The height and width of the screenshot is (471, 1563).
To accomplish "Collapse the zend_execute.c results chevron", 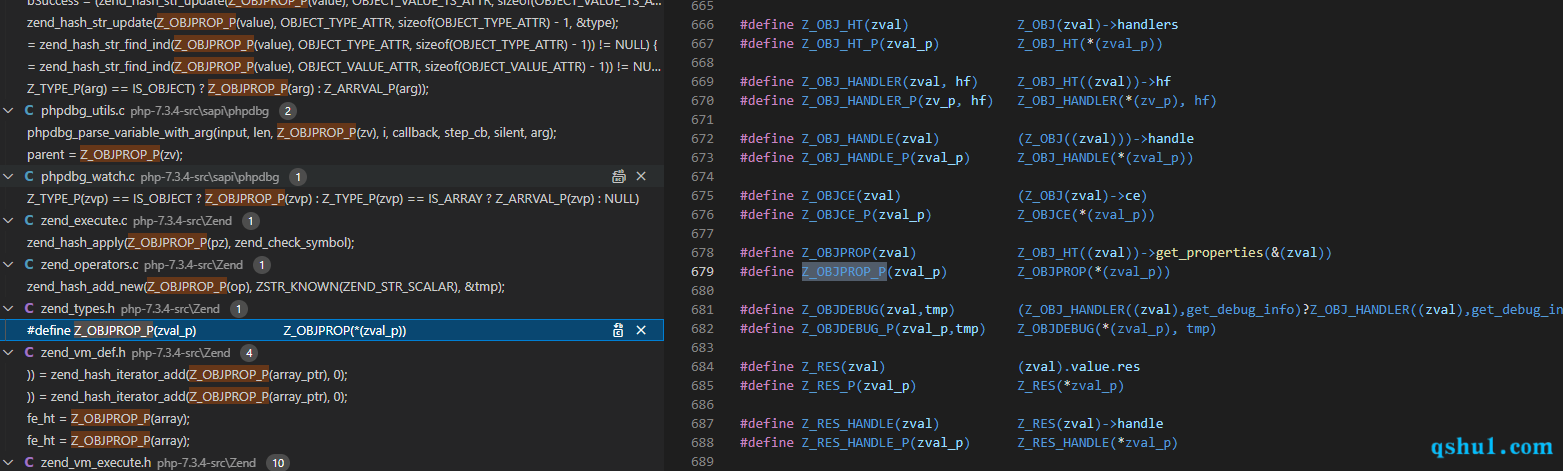I will coord(10,220).
